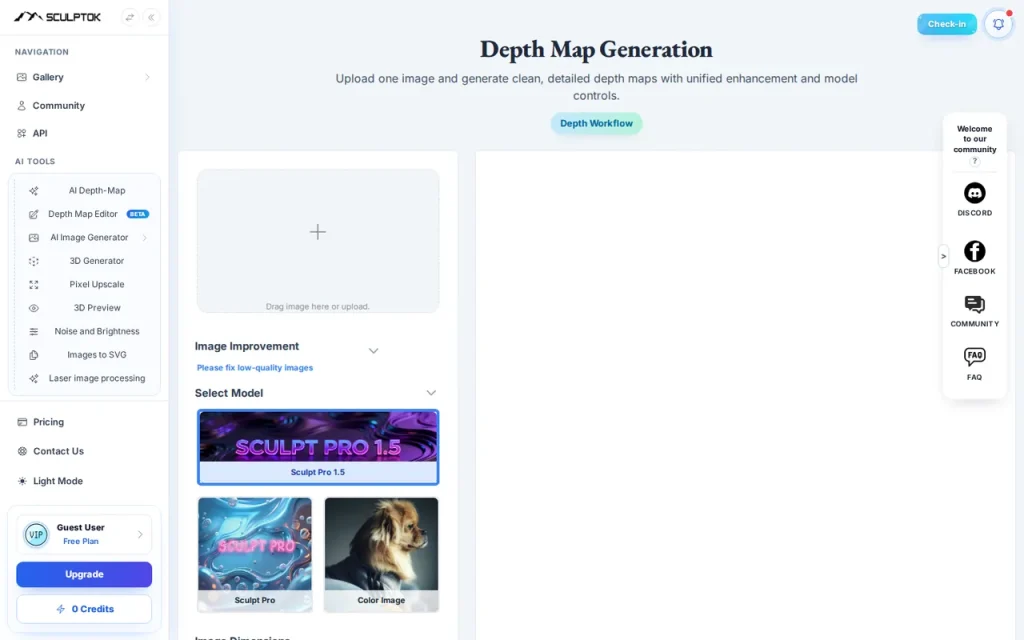Screen dimensions: 1024x640
Task: Click the Pixel Upscale expand icon
Action: (34, 285)
